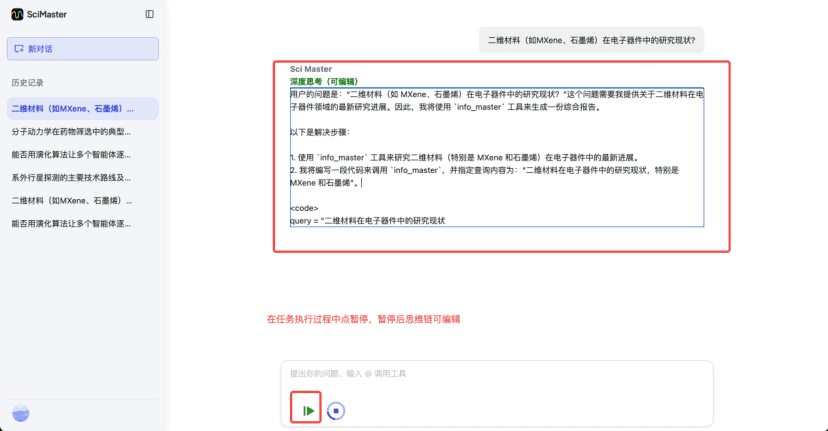Collapse the sidebar with the panel toggle icon

tap(149, 14)
